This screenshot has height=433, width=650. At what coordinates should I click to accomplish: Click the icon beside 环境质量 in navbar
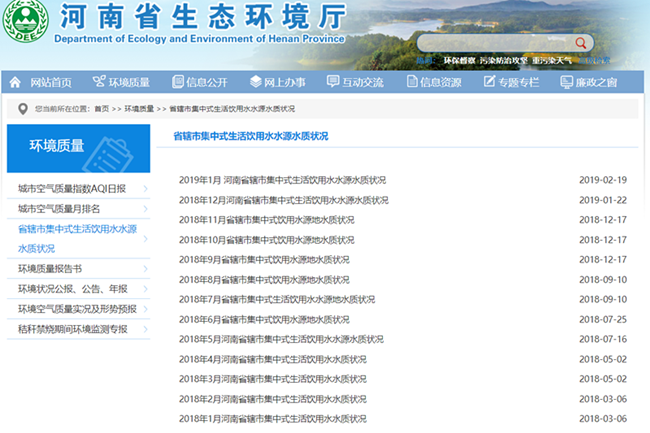[99, 82]
